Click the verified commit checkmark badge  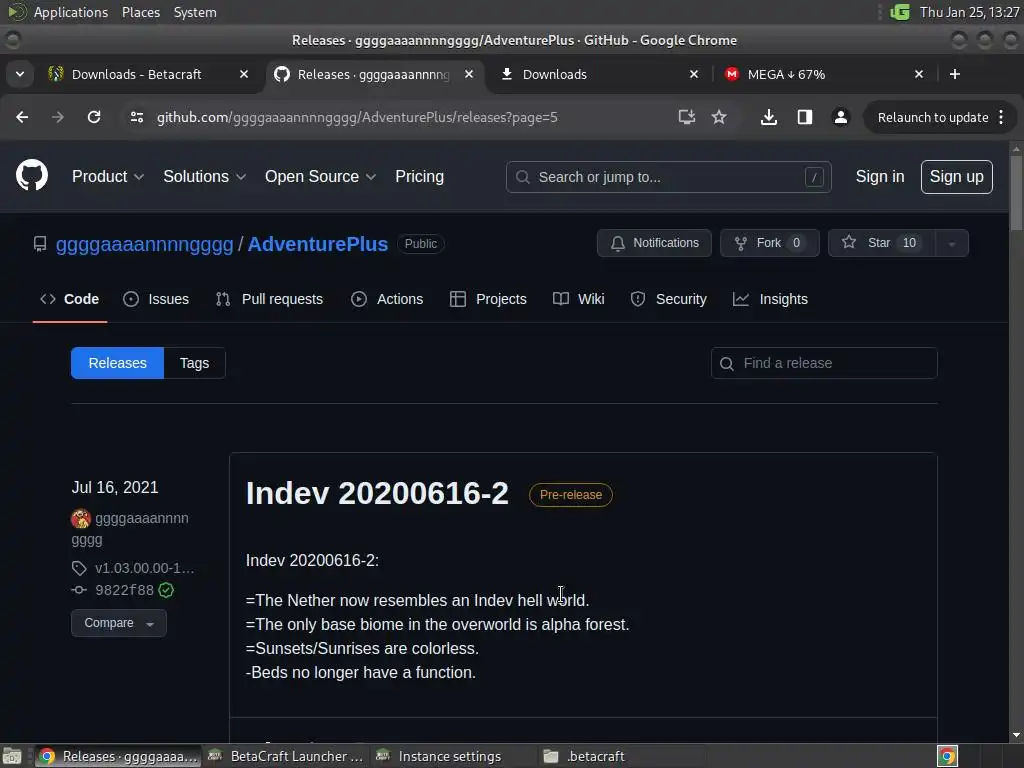point(167,590)
